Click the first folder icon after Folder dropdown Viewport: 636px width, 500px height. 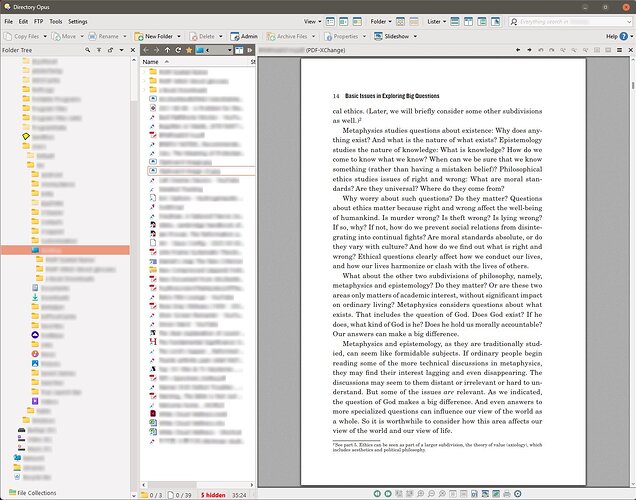pyautogui.click(x=400, y=21)
